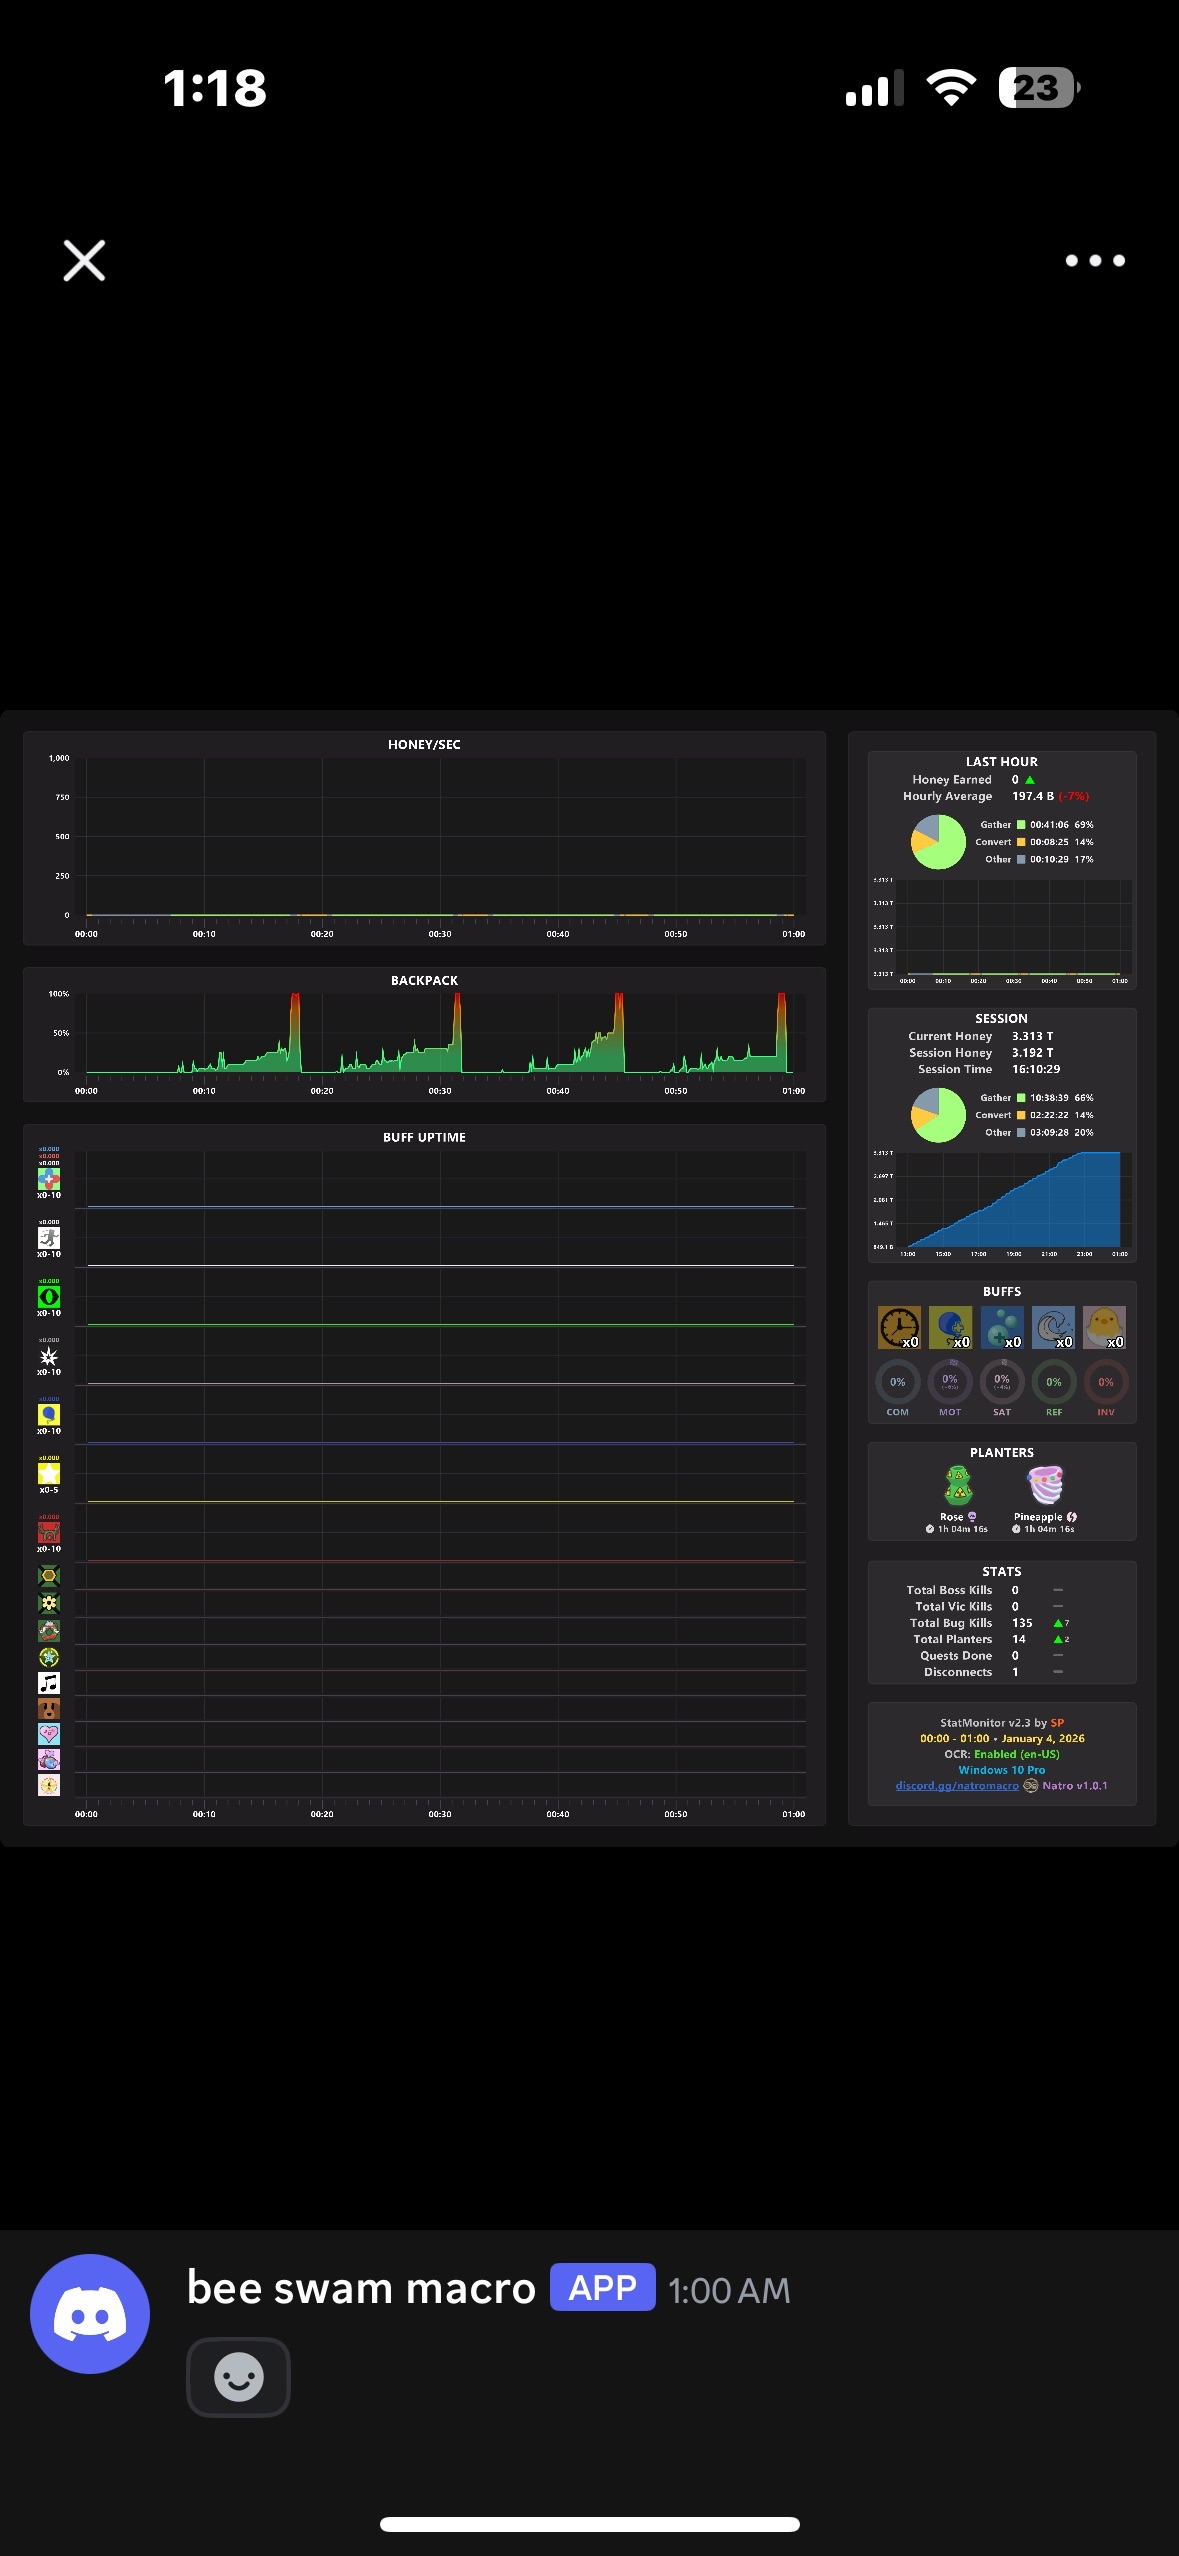Tap the blue balloon on yellow buff icon
This screenshot has height=2556, width=1179.
(49, 1415)
